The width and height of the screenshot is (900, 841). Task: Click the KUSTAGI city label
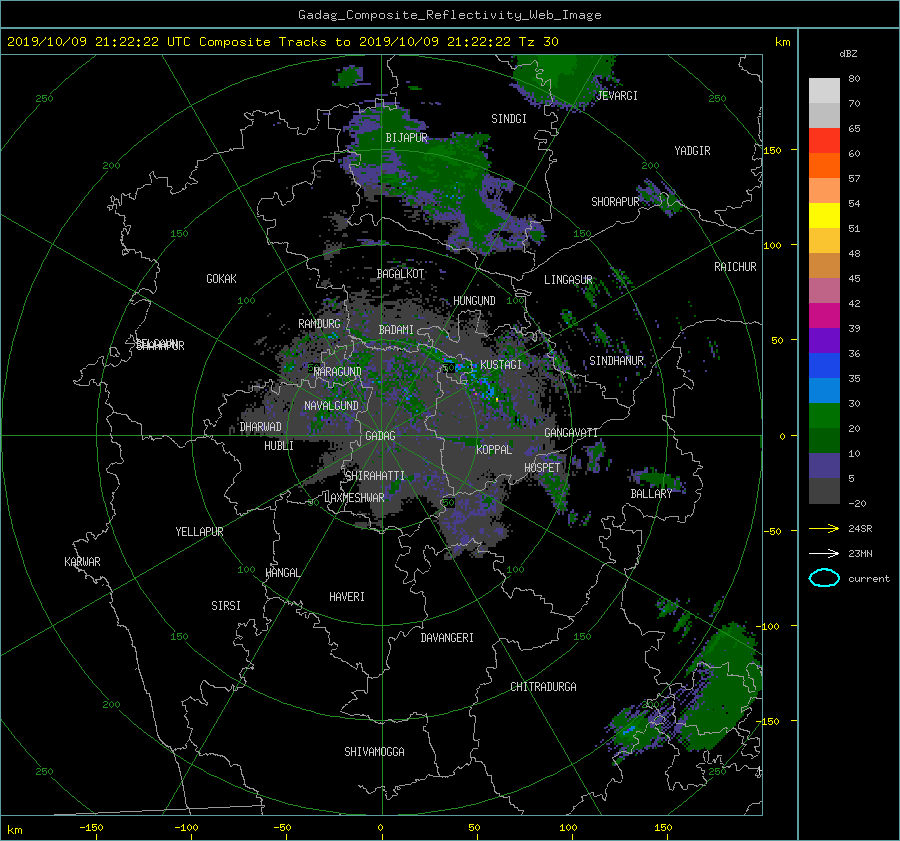tap(501, 365)
